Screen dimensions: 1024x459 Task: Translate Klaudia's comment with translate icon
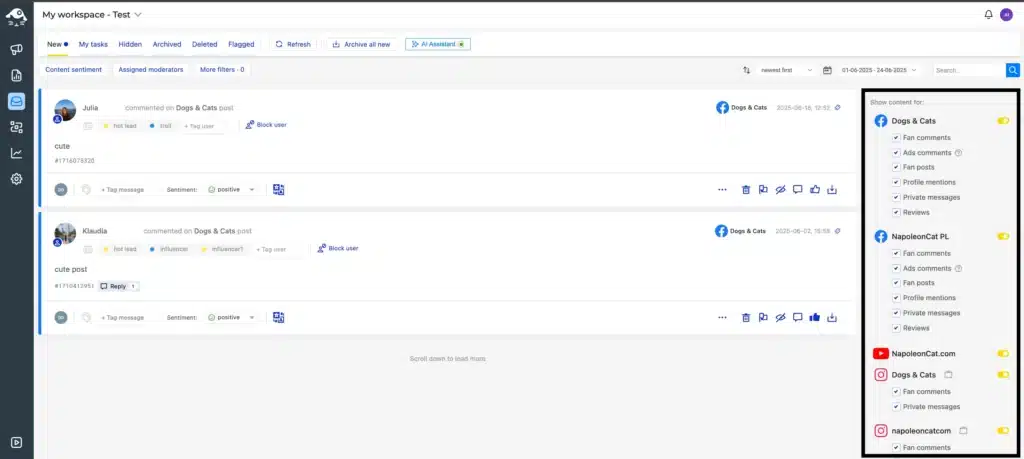coord(279,318)
